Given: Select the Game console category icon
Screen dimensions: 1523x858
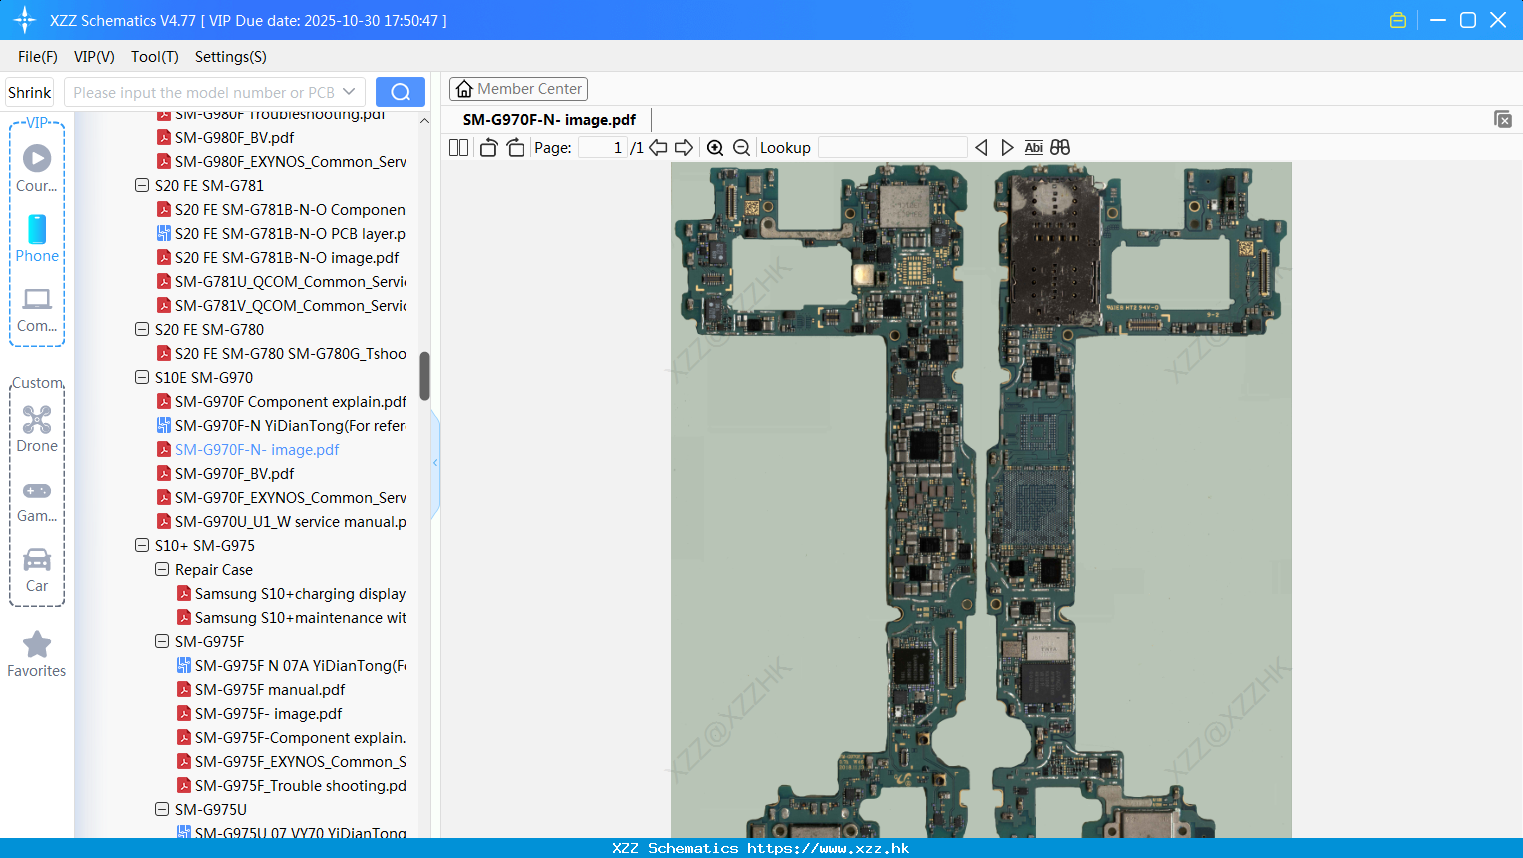Looking at the screenshot, I should pos(37,501).
